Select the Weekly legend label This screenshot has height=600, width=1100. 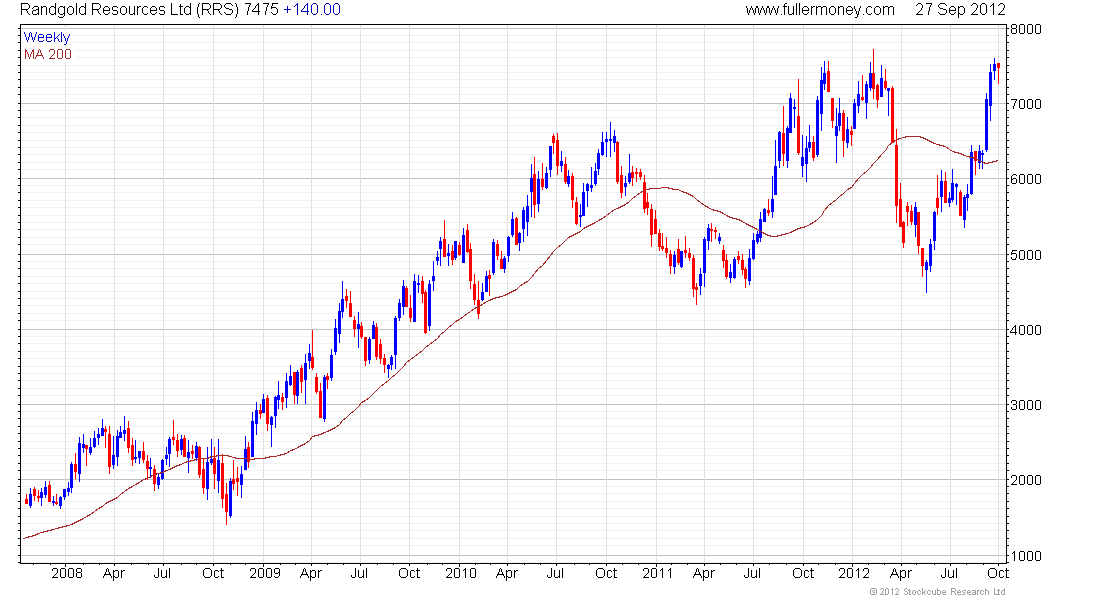point(47,37)
